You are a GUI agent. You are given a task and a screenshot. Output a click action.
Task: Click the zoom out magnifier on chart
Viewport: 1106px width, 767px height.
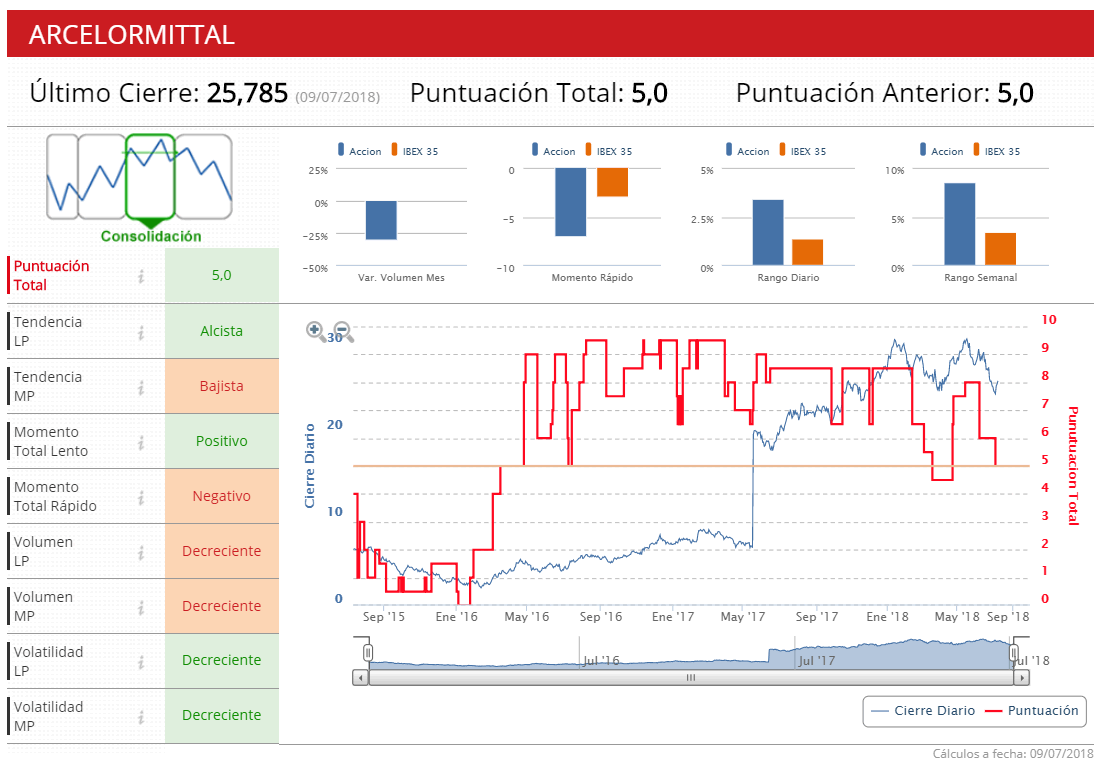click(x=343, y=331)
